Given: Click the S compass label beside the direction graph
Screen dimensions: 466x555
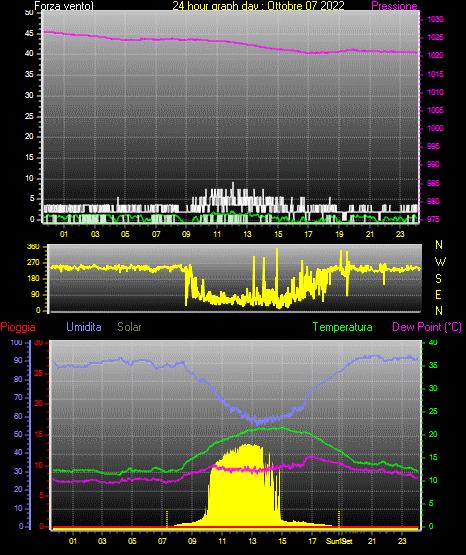Looking at the screenshot, I should [x=438, y=279].
